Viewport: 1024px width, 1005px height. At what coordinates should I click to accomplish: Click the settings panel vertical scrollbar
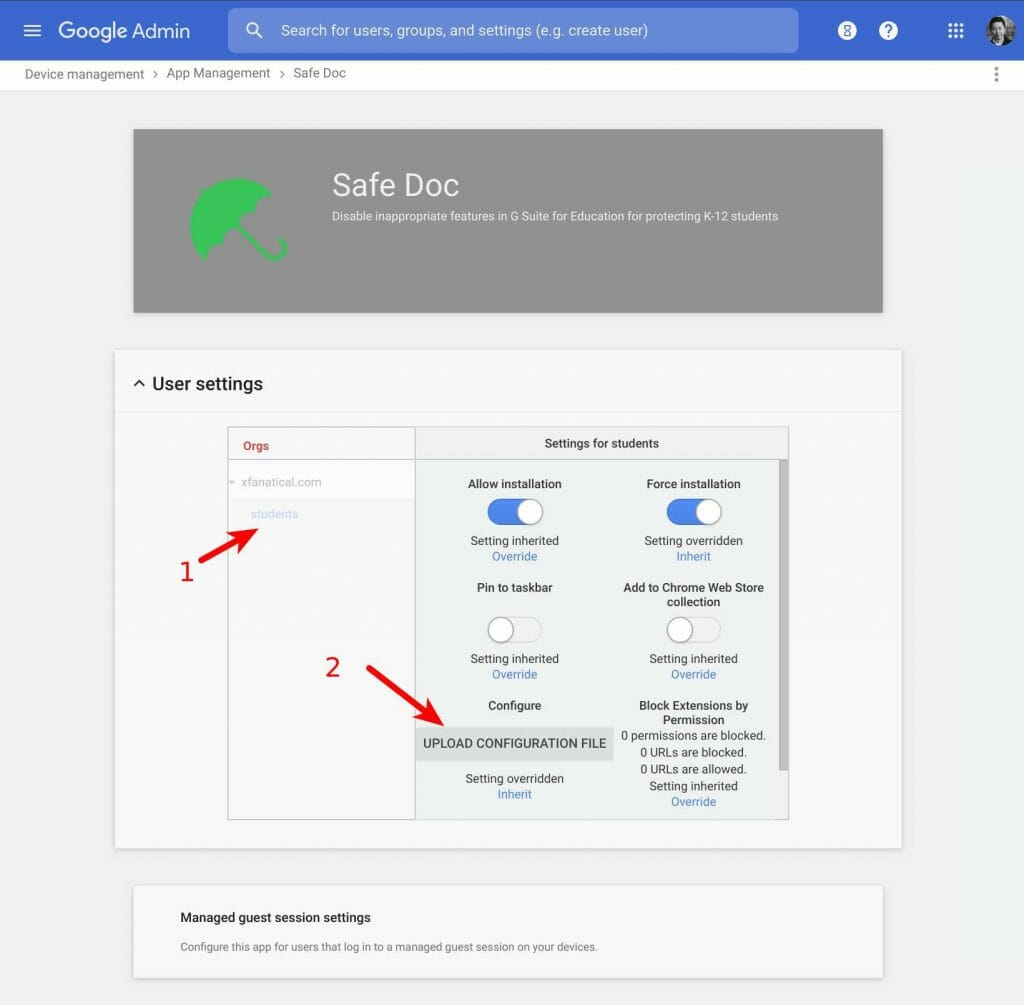pyautogui.click(x=783, y=615)
